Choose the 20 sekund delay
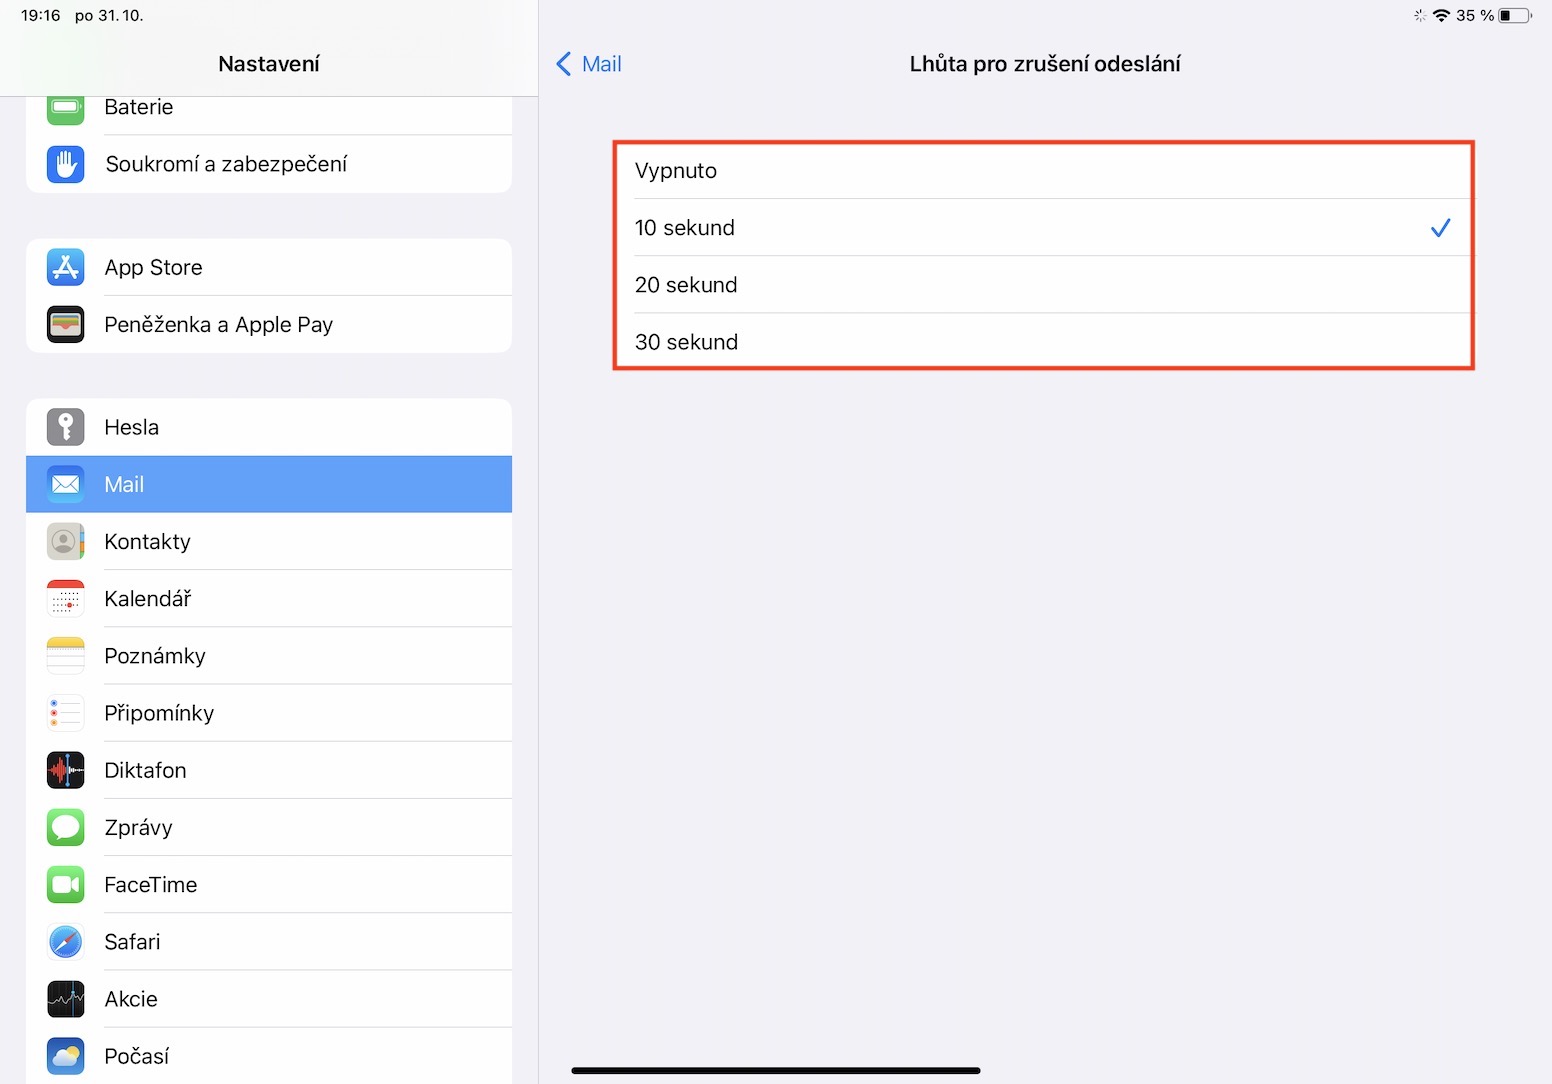Screen dimensions: 1552x1084 click(x=1042, y=285)
